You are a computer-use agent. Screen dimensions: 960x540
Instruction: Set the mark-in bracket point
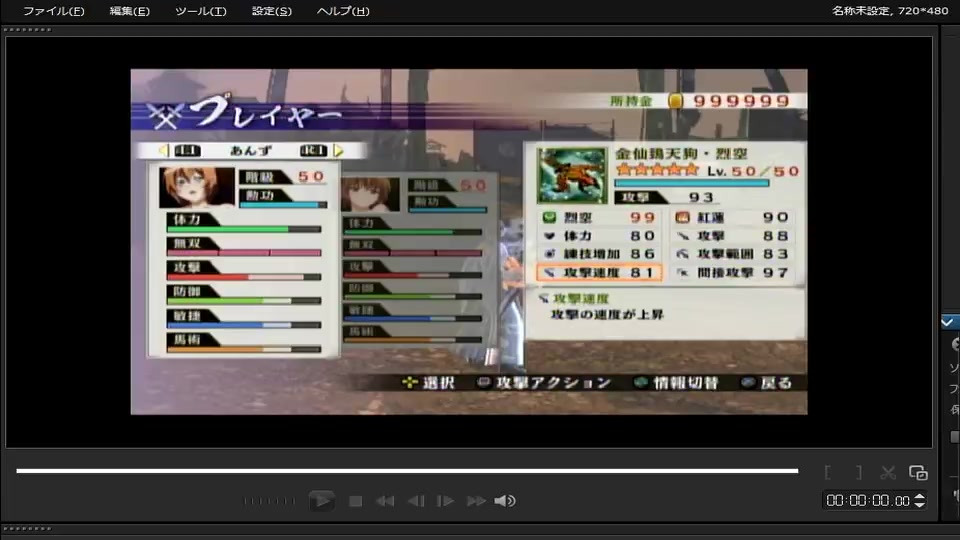828,472
